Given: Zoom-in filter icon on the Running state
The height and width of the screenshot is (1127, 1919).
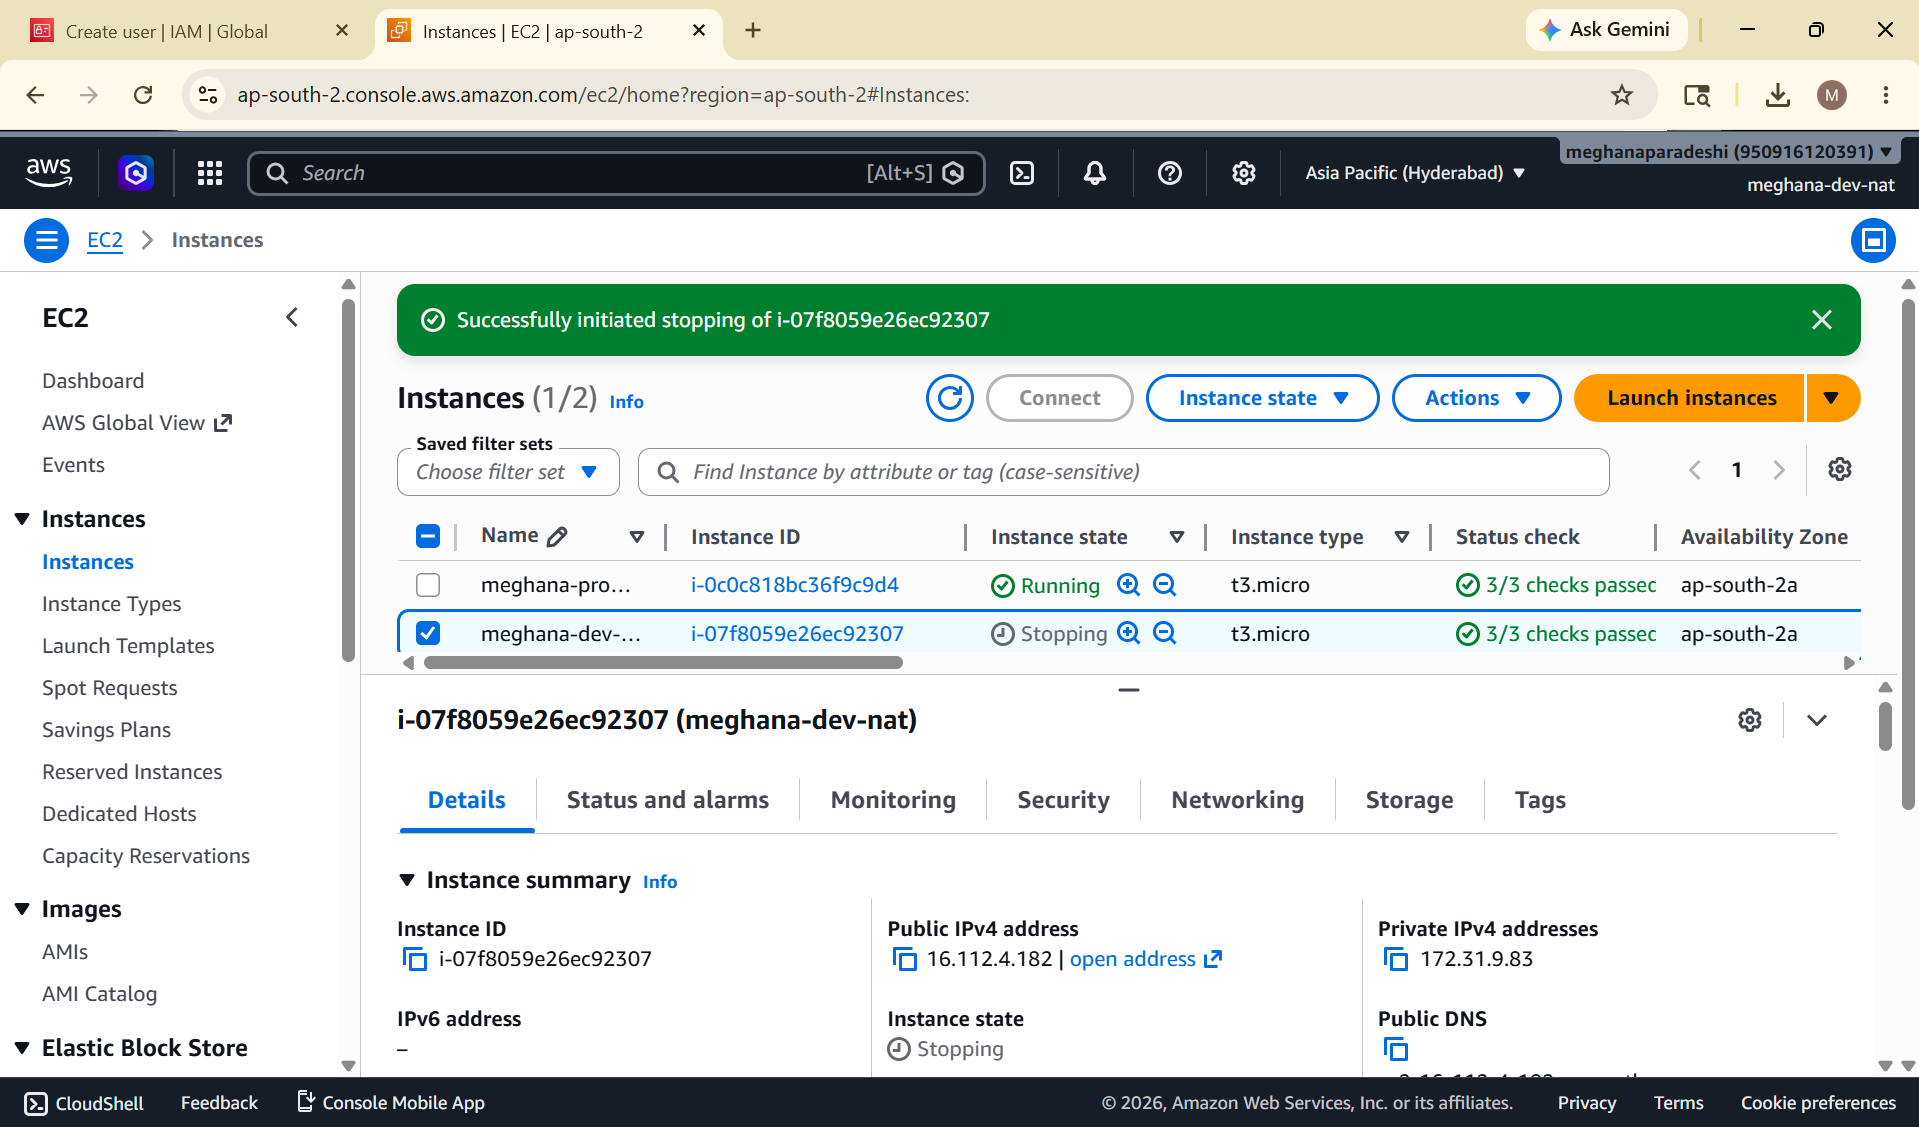Looking at the screenshot, I should 1128,585.
